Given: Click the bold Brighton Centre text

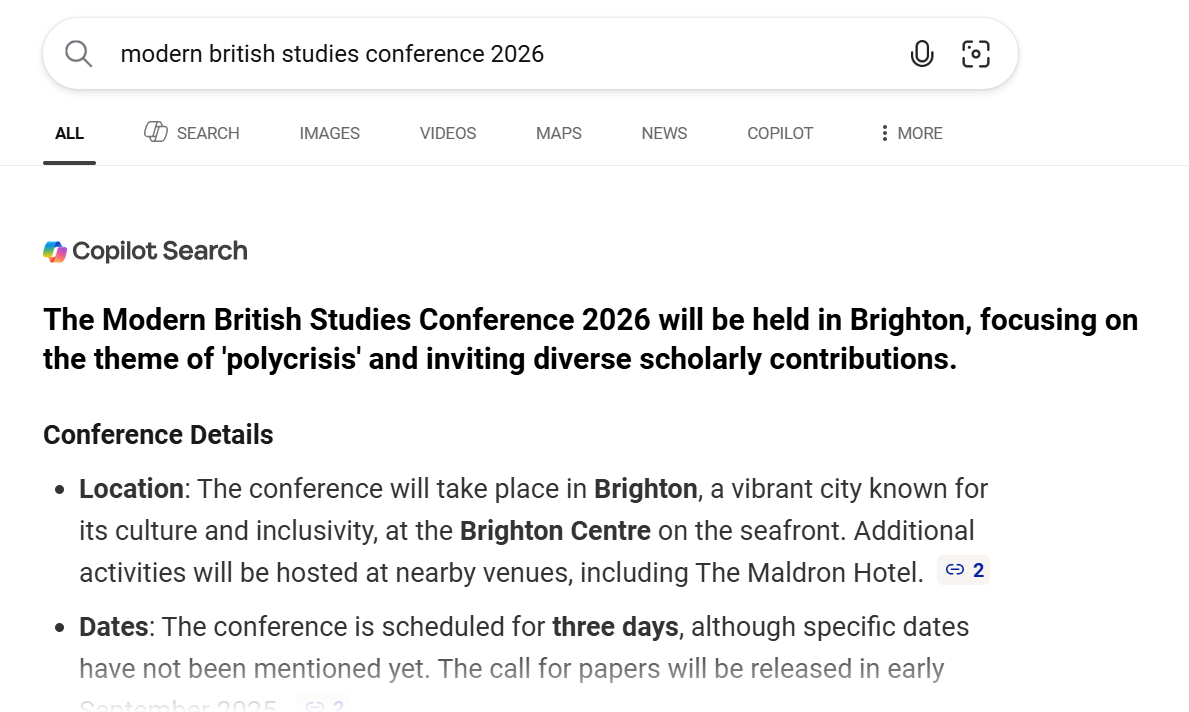Looking at the screenshot, I should [x=555, y=531].
